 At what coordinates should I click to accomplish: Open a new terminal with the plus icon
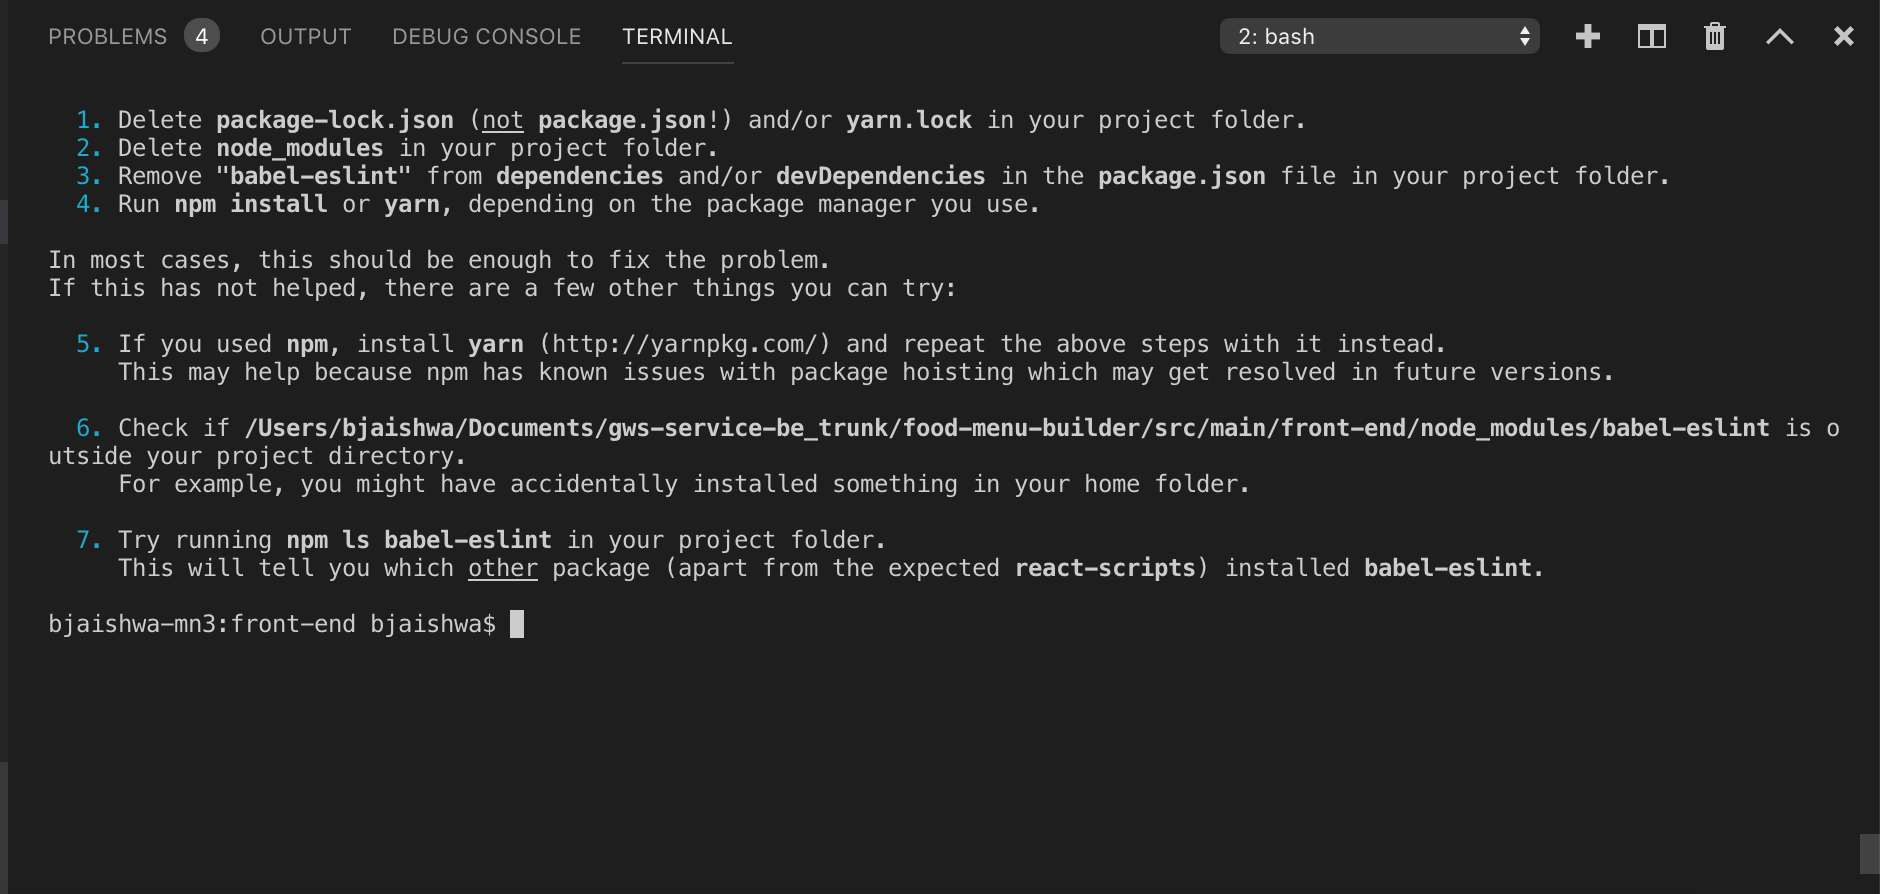coord(1586,36)
